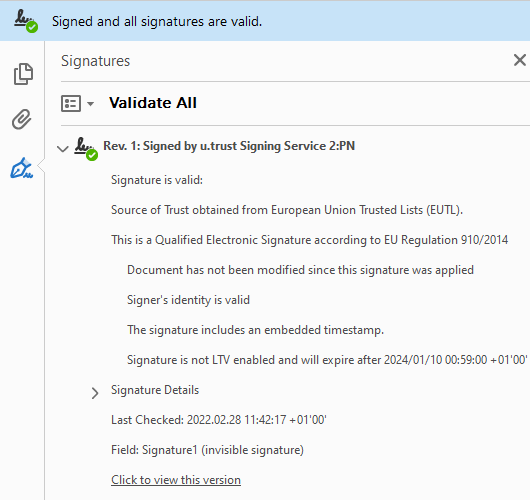530x500 pixels.
Task: Click the signed status icon in blue banner
Action: pyautogui.click(x=26, y=21)
